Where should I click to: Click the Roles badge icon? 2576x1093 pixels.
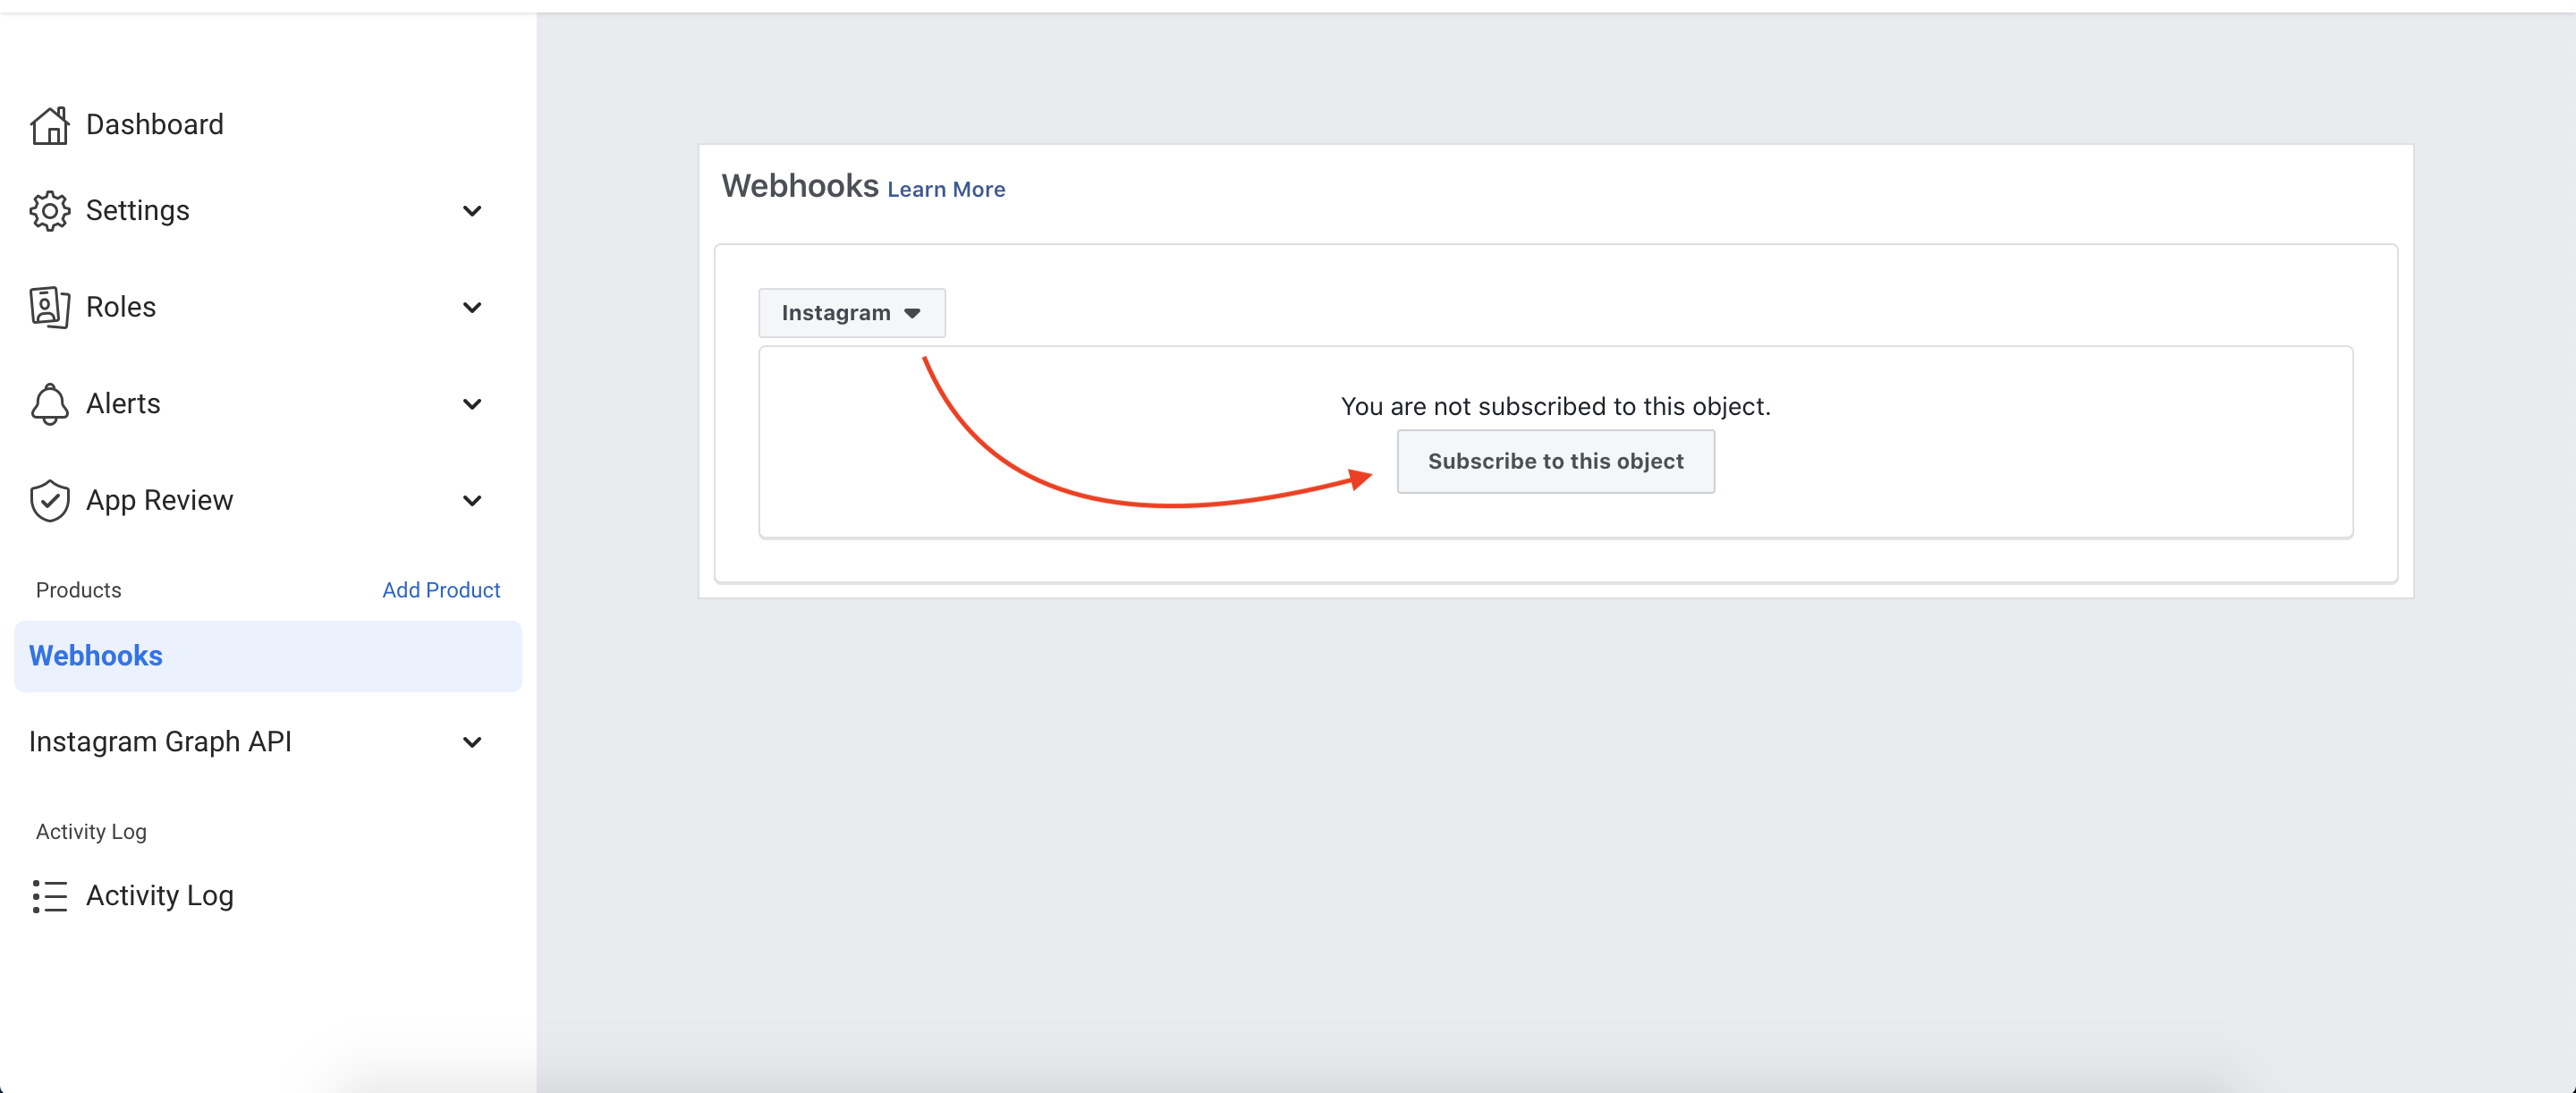49,307
